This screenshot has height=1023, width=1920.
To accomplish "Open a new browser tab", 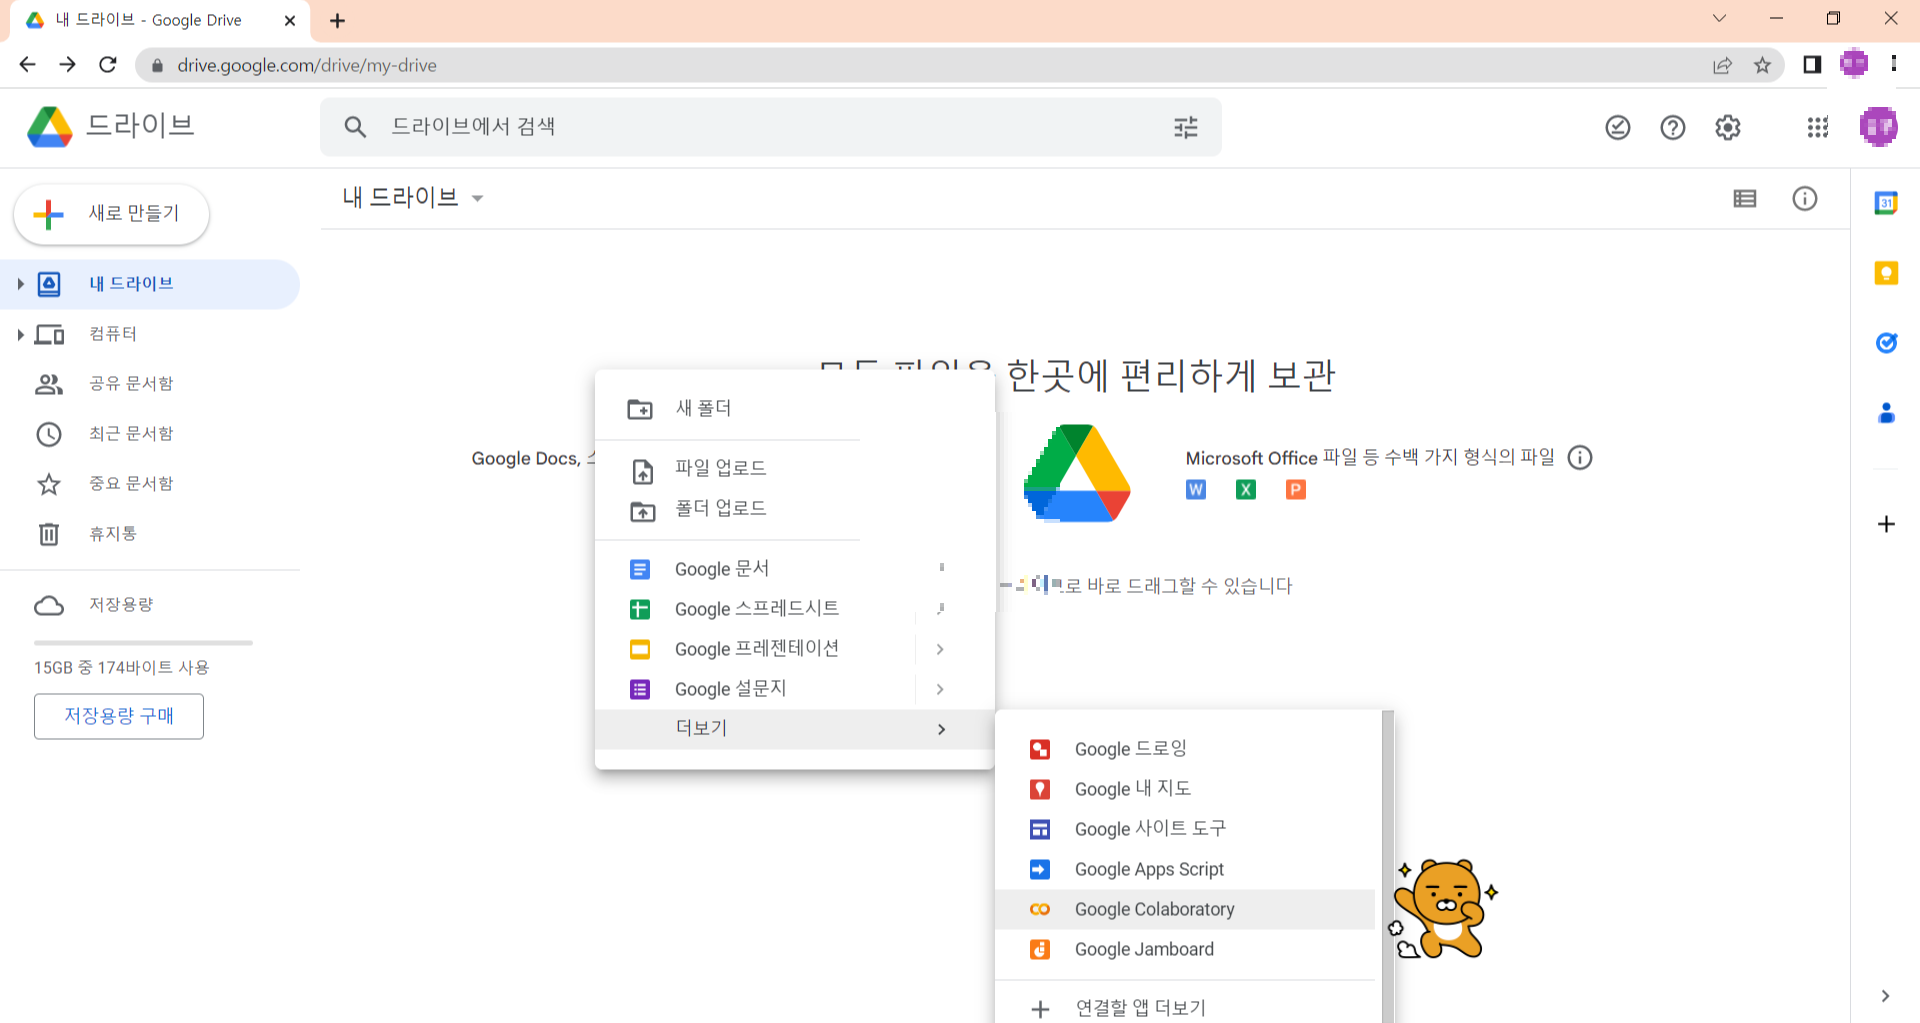I will click(338, 20).
